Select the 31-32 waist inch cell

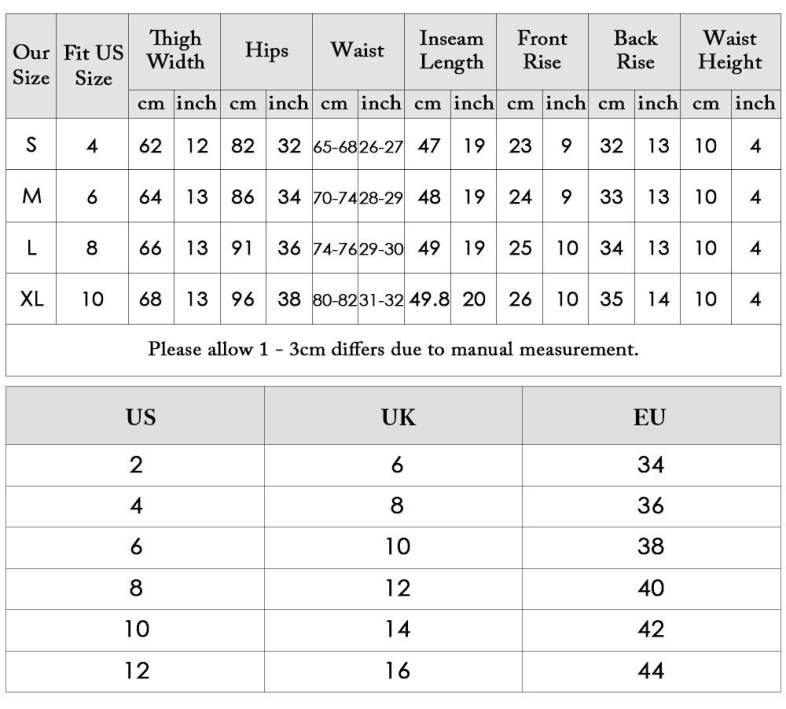381,299
